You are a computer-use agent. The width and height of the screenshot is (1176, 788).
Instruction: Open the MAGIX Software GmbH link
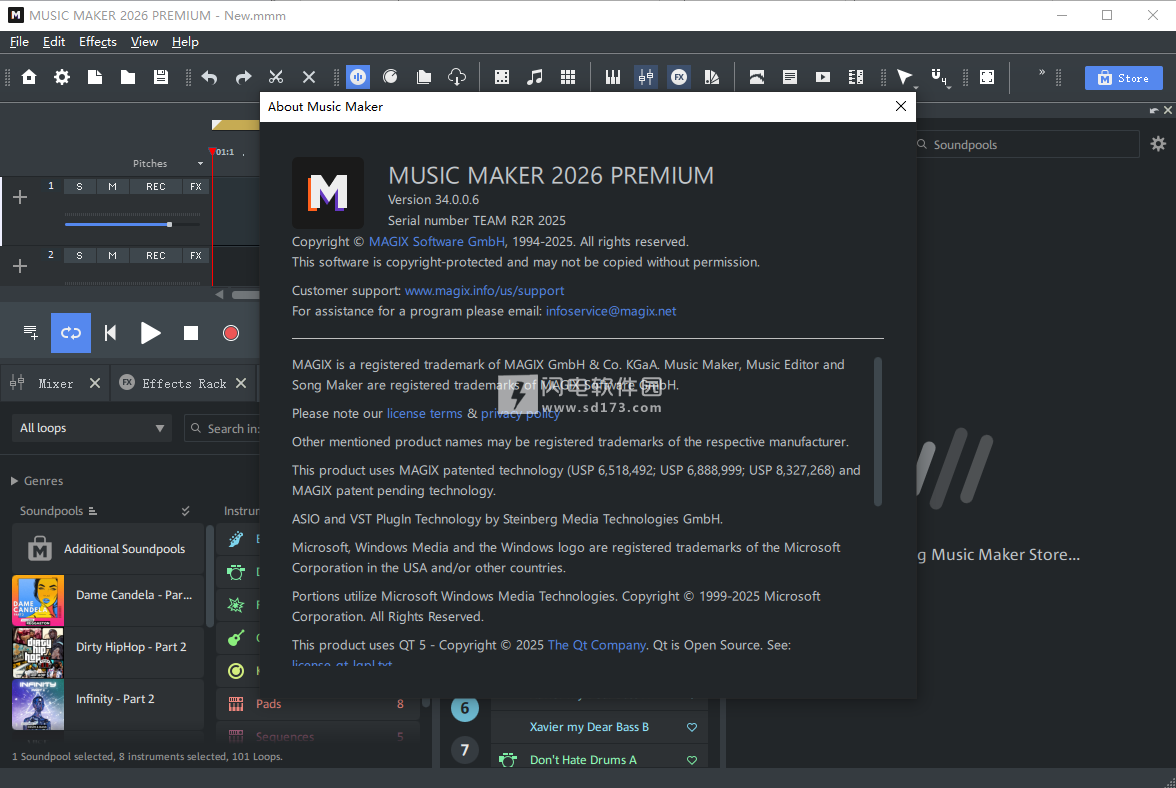point(436,241)
